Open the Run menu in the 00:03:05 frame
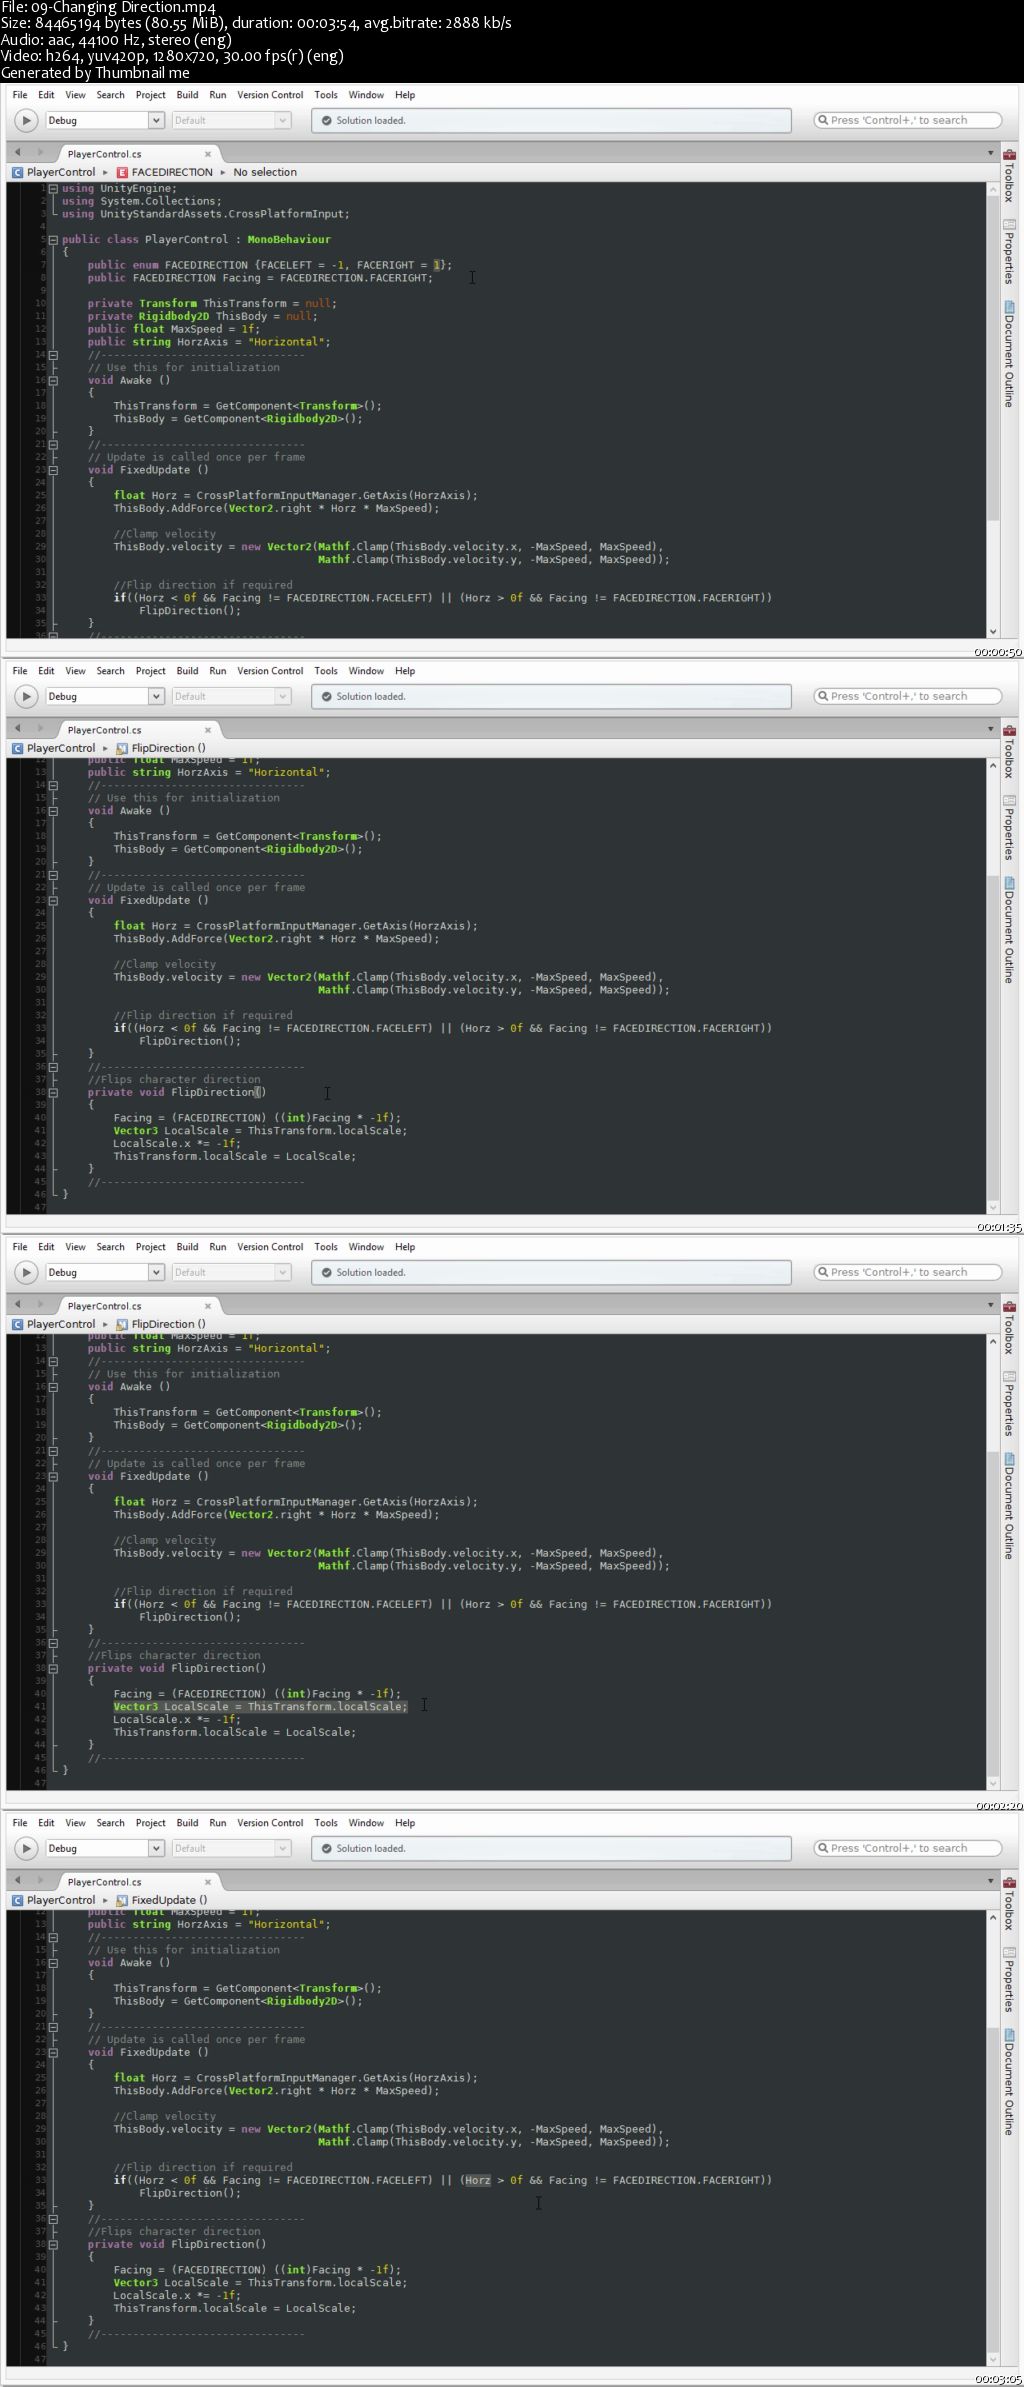This screenshot has height=2387, width=1024. (x=218, y=1823)
